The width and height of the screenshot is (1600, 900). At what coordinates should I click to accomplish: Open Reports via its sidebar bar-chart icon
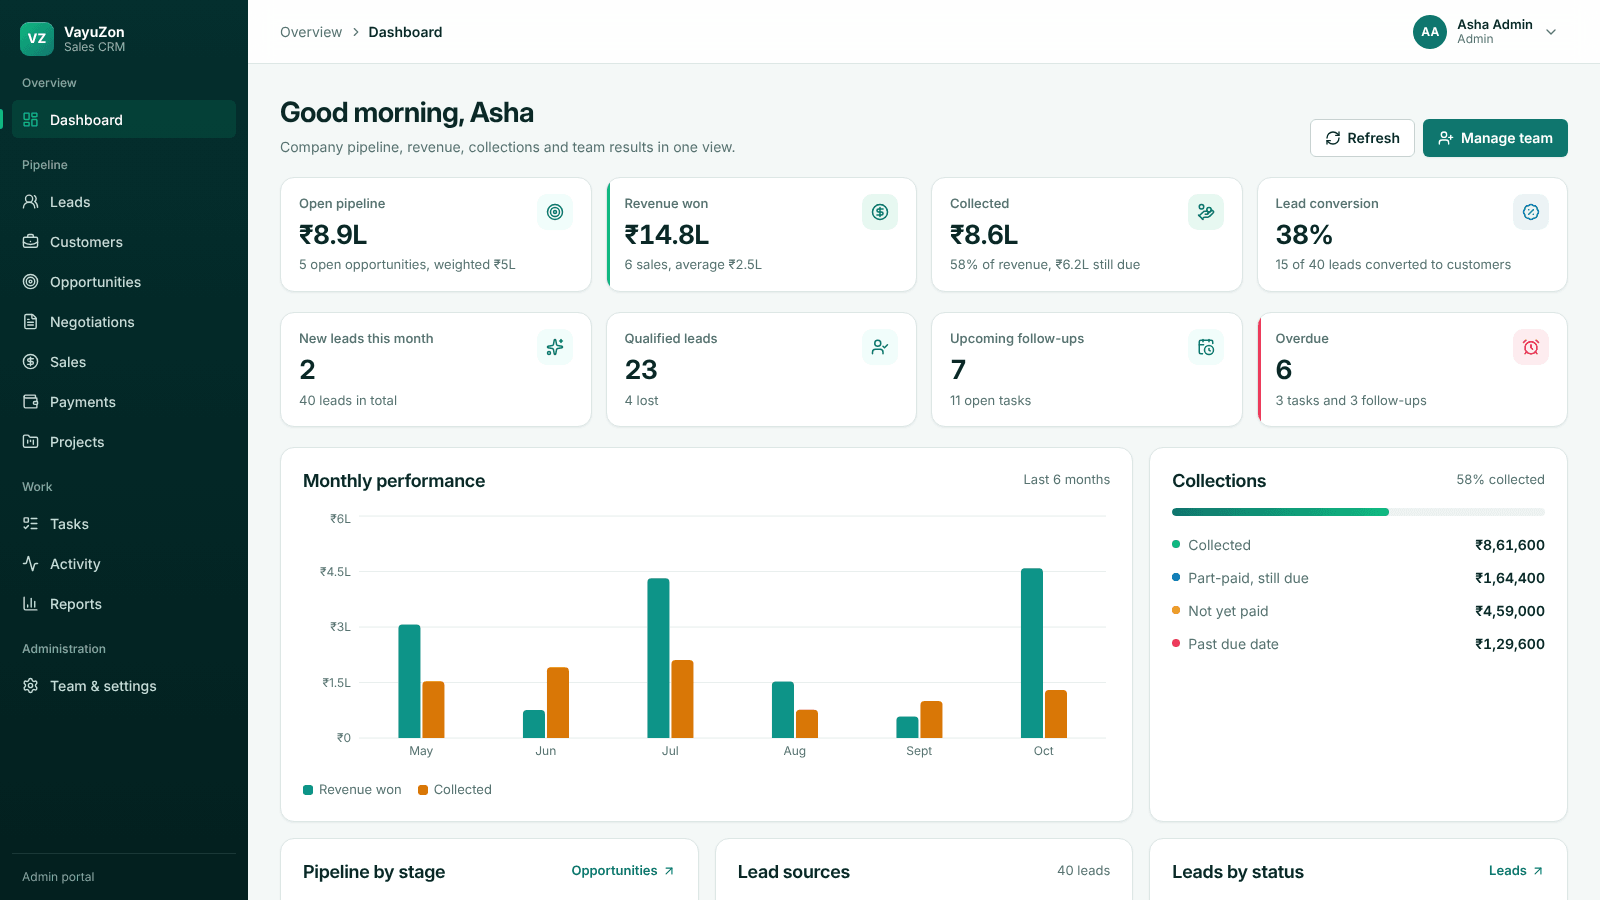(31, 604)
